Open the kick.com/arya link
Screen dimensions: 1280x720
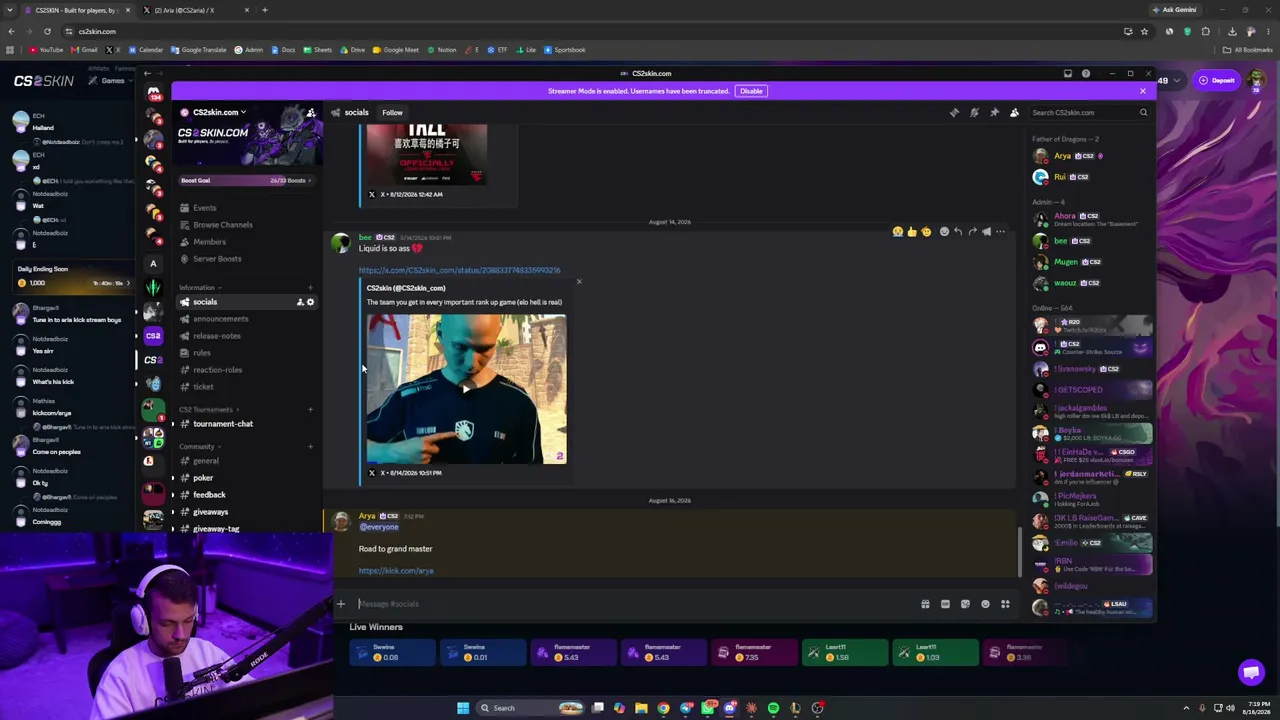click(x=396, y=571)
